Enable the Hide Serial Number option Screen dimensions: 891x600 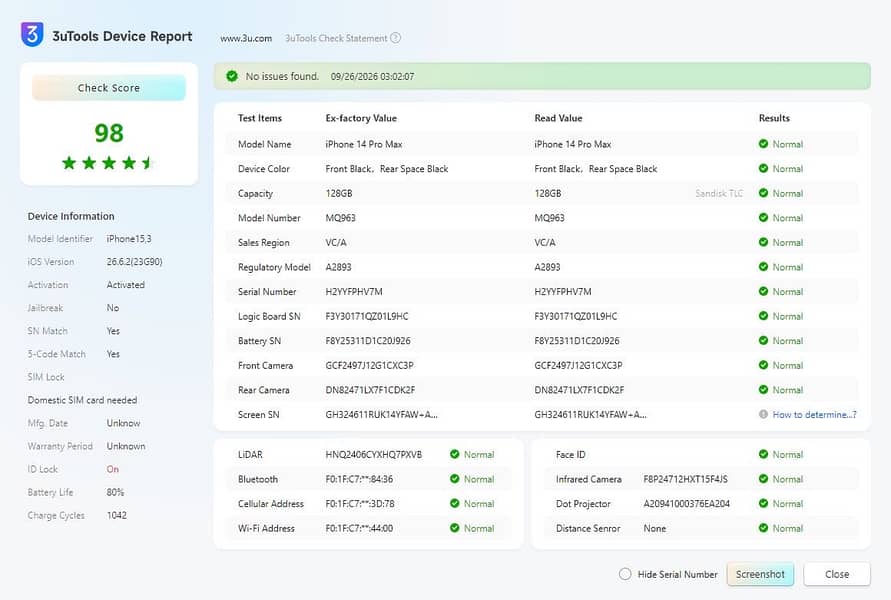pyautogui.click(x=625, y=574)
